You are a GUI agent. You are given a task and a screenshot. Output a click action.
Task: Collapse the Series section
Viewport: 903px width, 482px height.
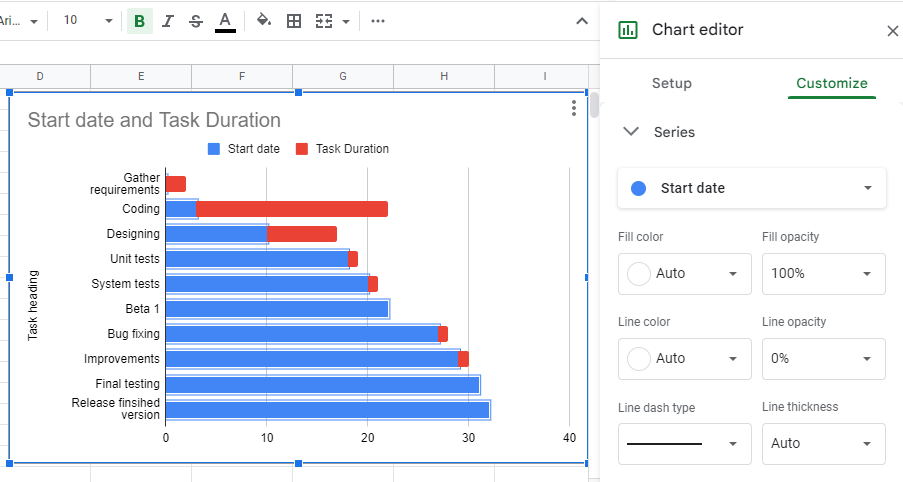pos(631,132)
